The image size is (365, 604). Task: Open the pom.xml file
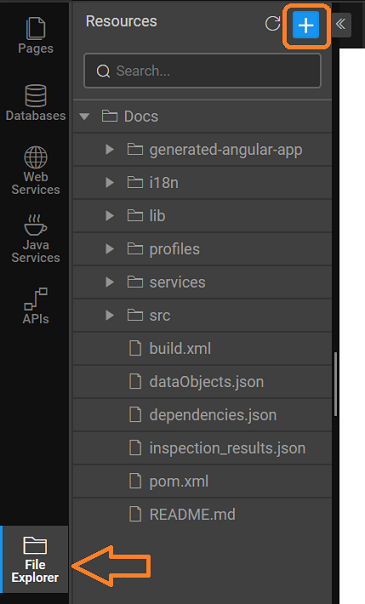(x=202, y=481)
